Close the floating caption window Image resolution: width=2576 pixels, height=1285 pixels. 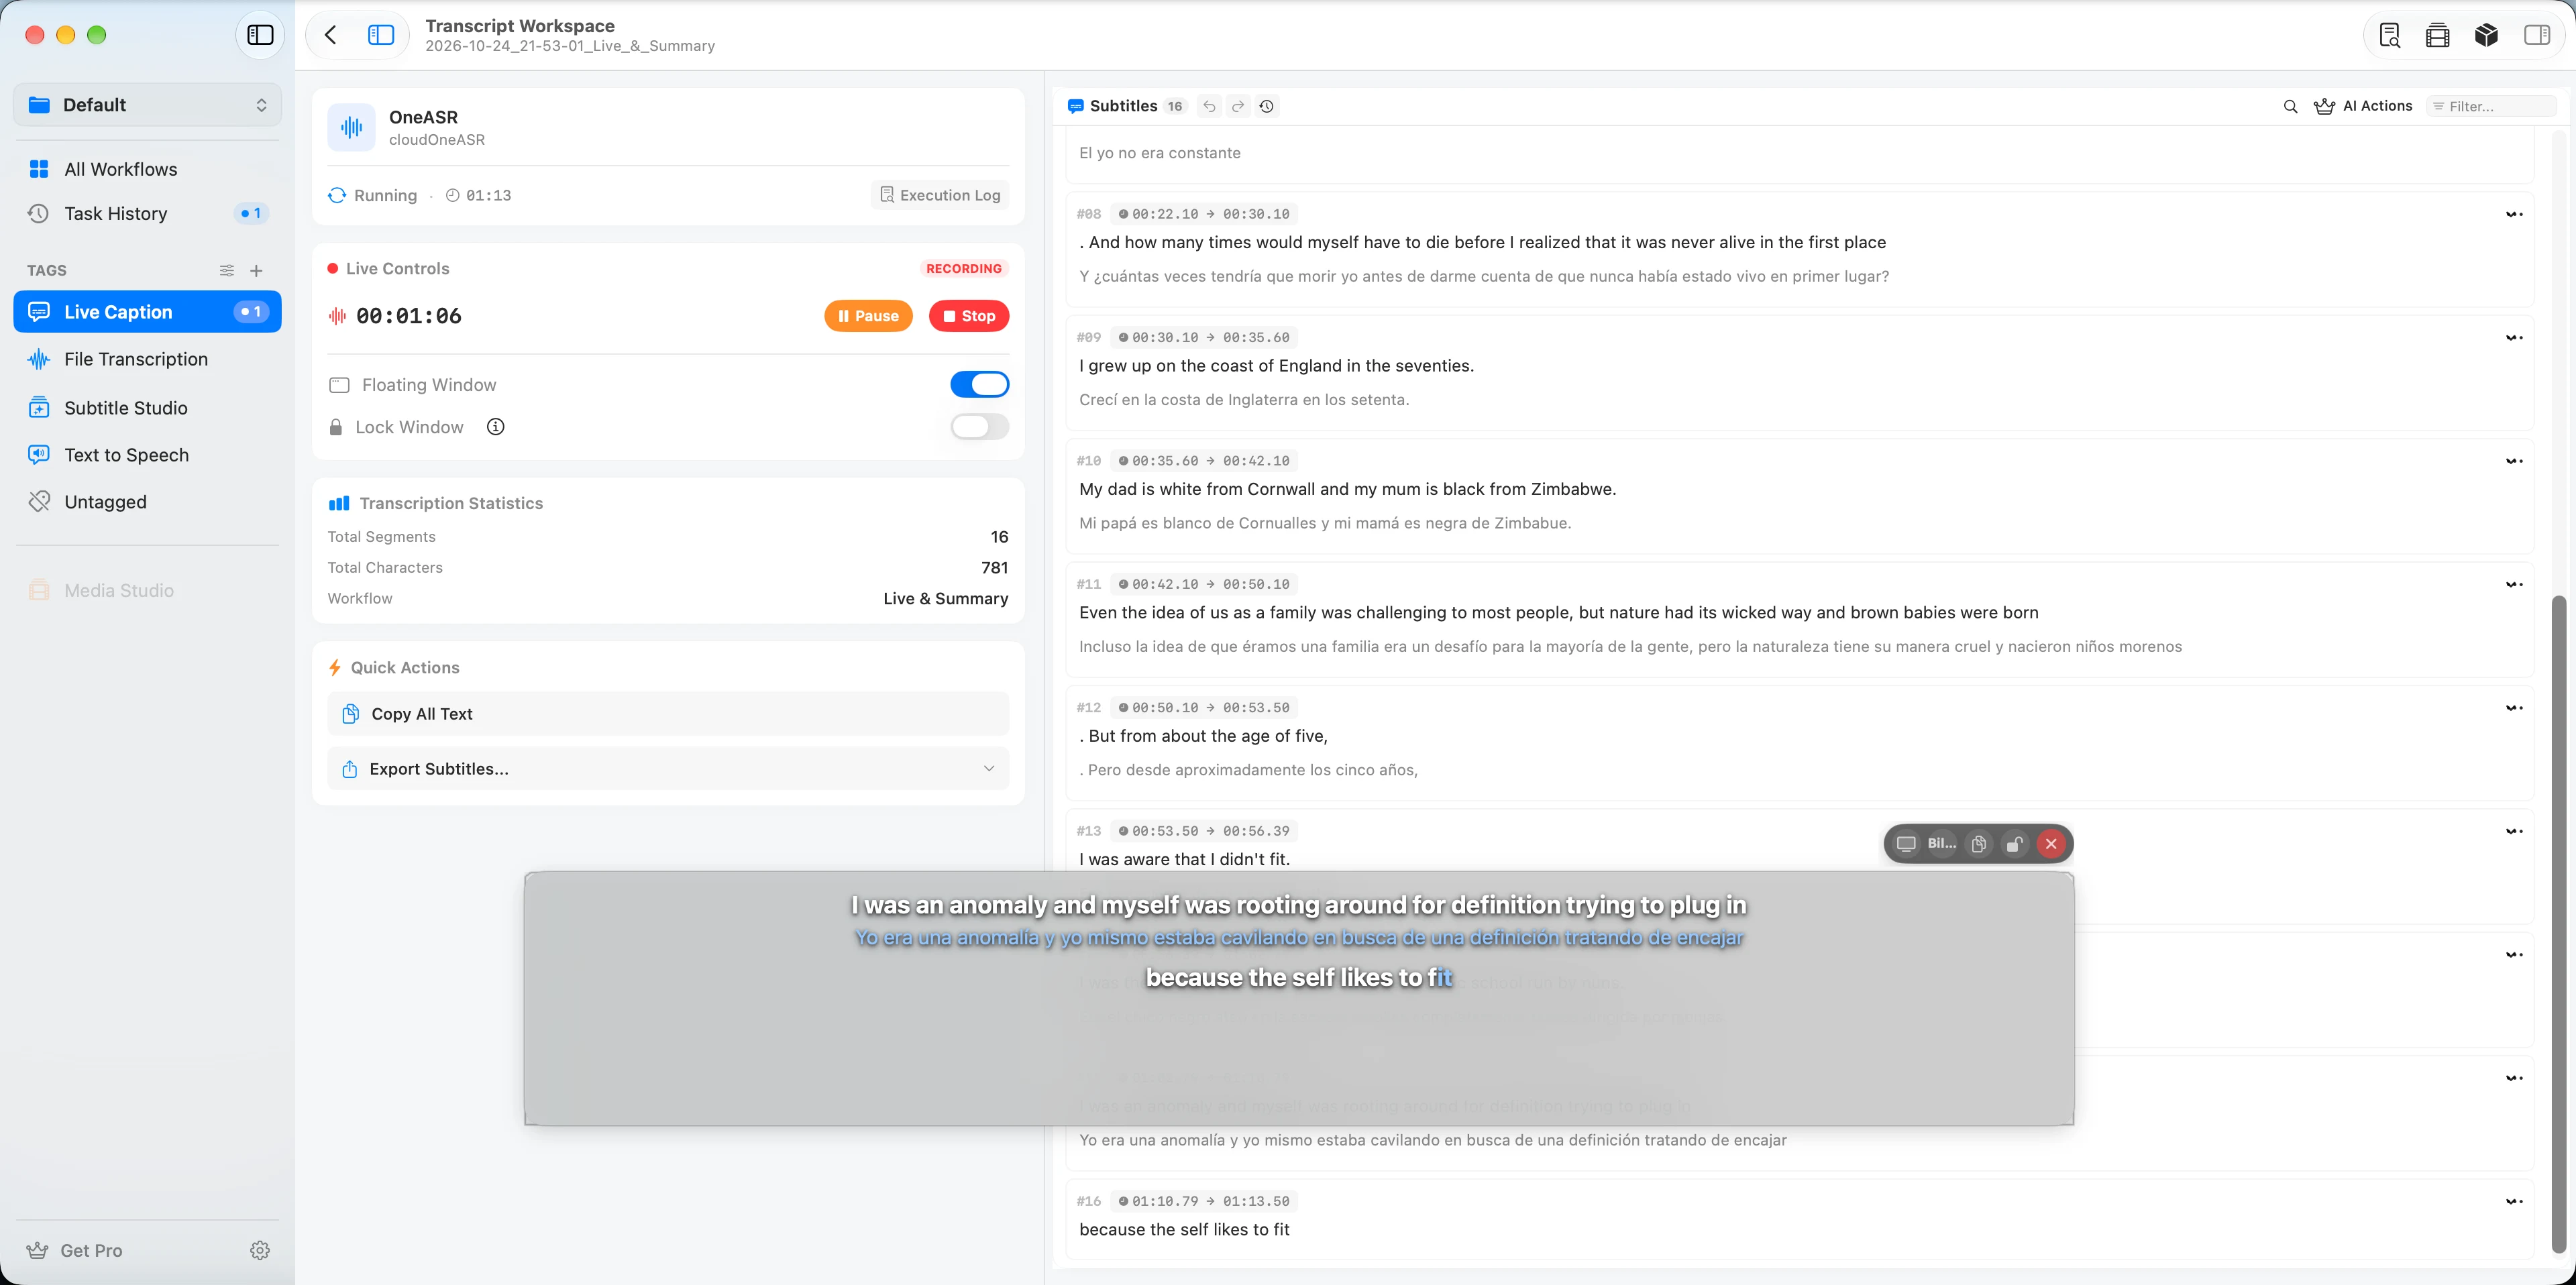coord(2051,843)
